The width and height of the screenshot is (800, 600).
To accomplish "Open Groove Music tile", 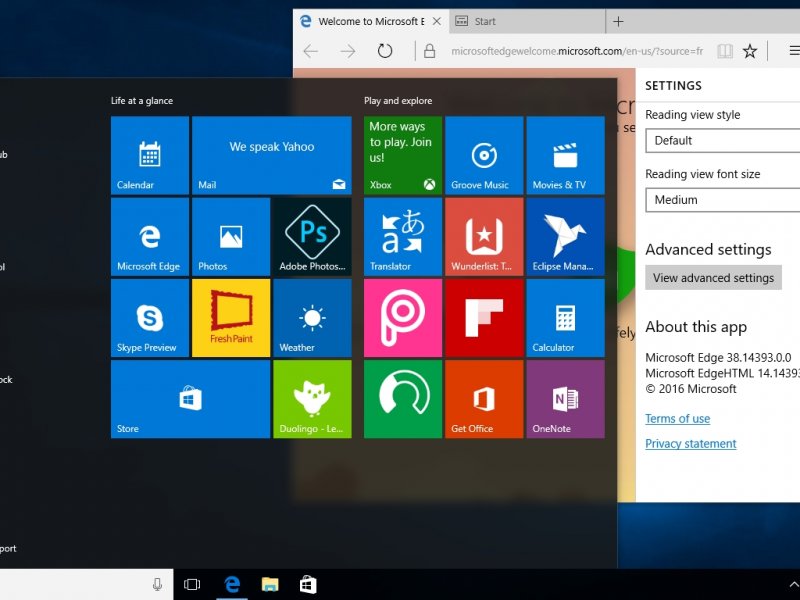I will [x=484, y=155].
